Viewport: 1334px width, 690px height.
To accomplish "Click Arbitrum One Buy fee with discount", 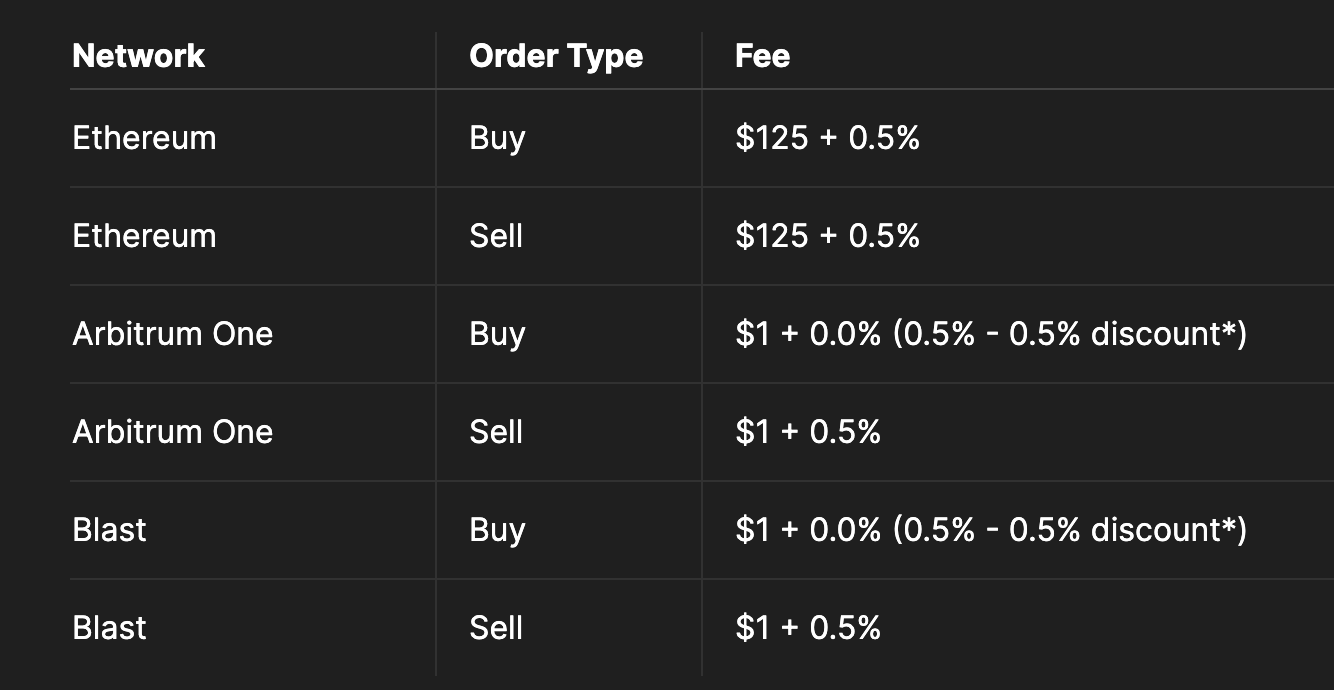I will (990, 334).
